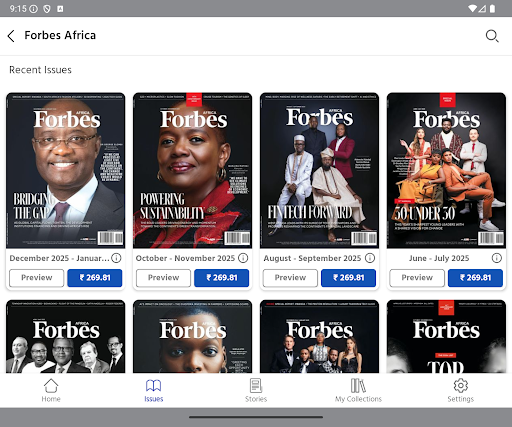
Task: Buy the August - September 2025 issue
Action: tap(348, 278)
